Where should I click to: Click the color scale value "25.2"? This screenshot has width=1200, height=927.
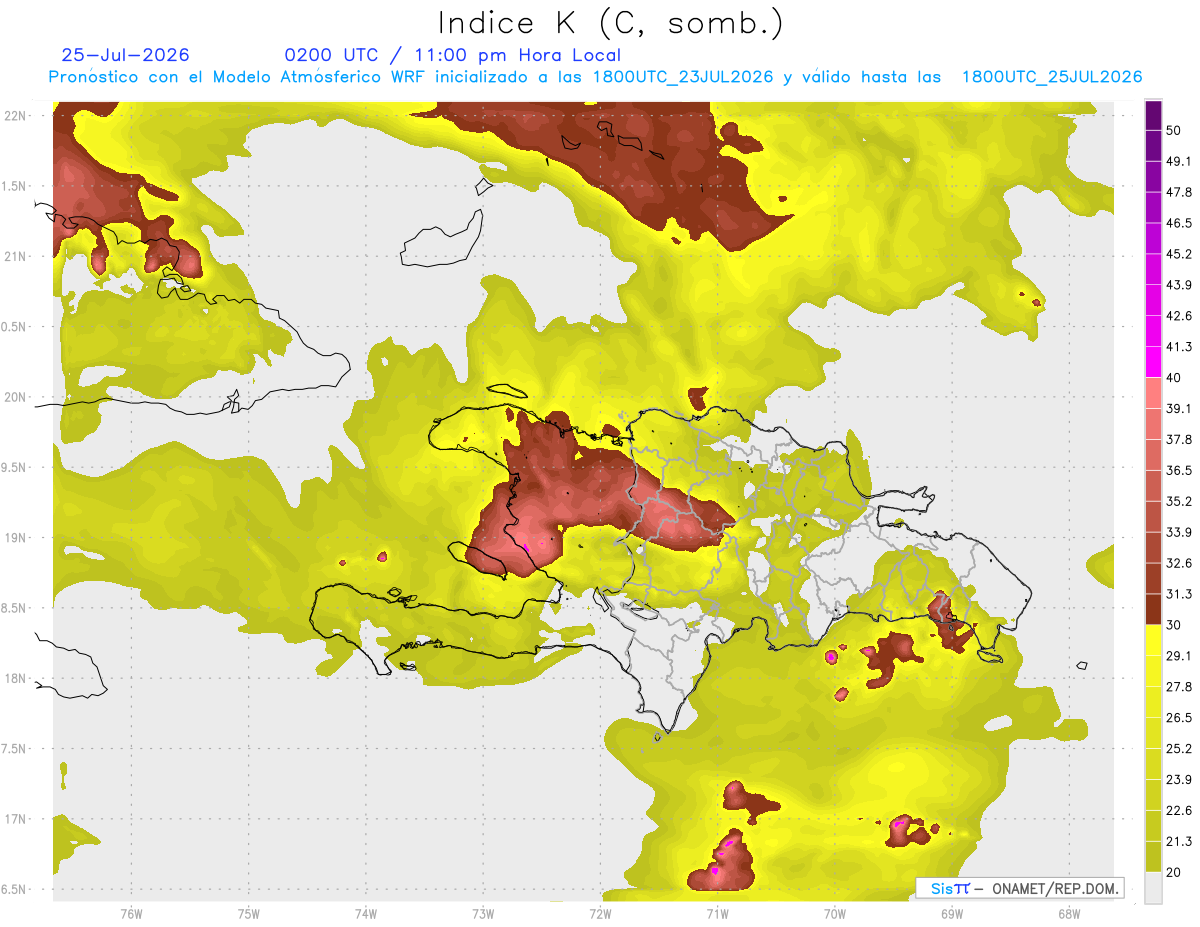(x=1179, y=749)
